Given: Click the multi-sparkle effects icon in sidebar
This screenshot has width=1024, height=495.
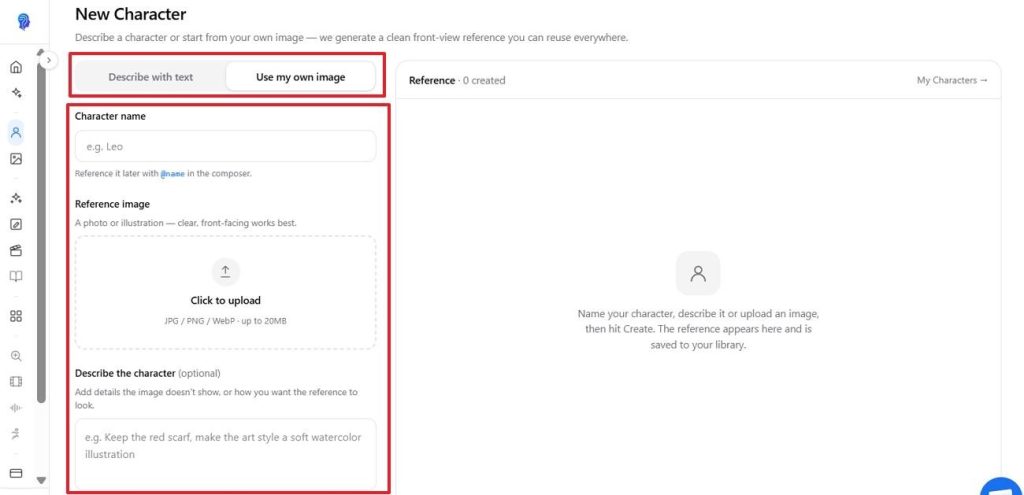Looking at the screenshot, I should (x=16, y=198).
